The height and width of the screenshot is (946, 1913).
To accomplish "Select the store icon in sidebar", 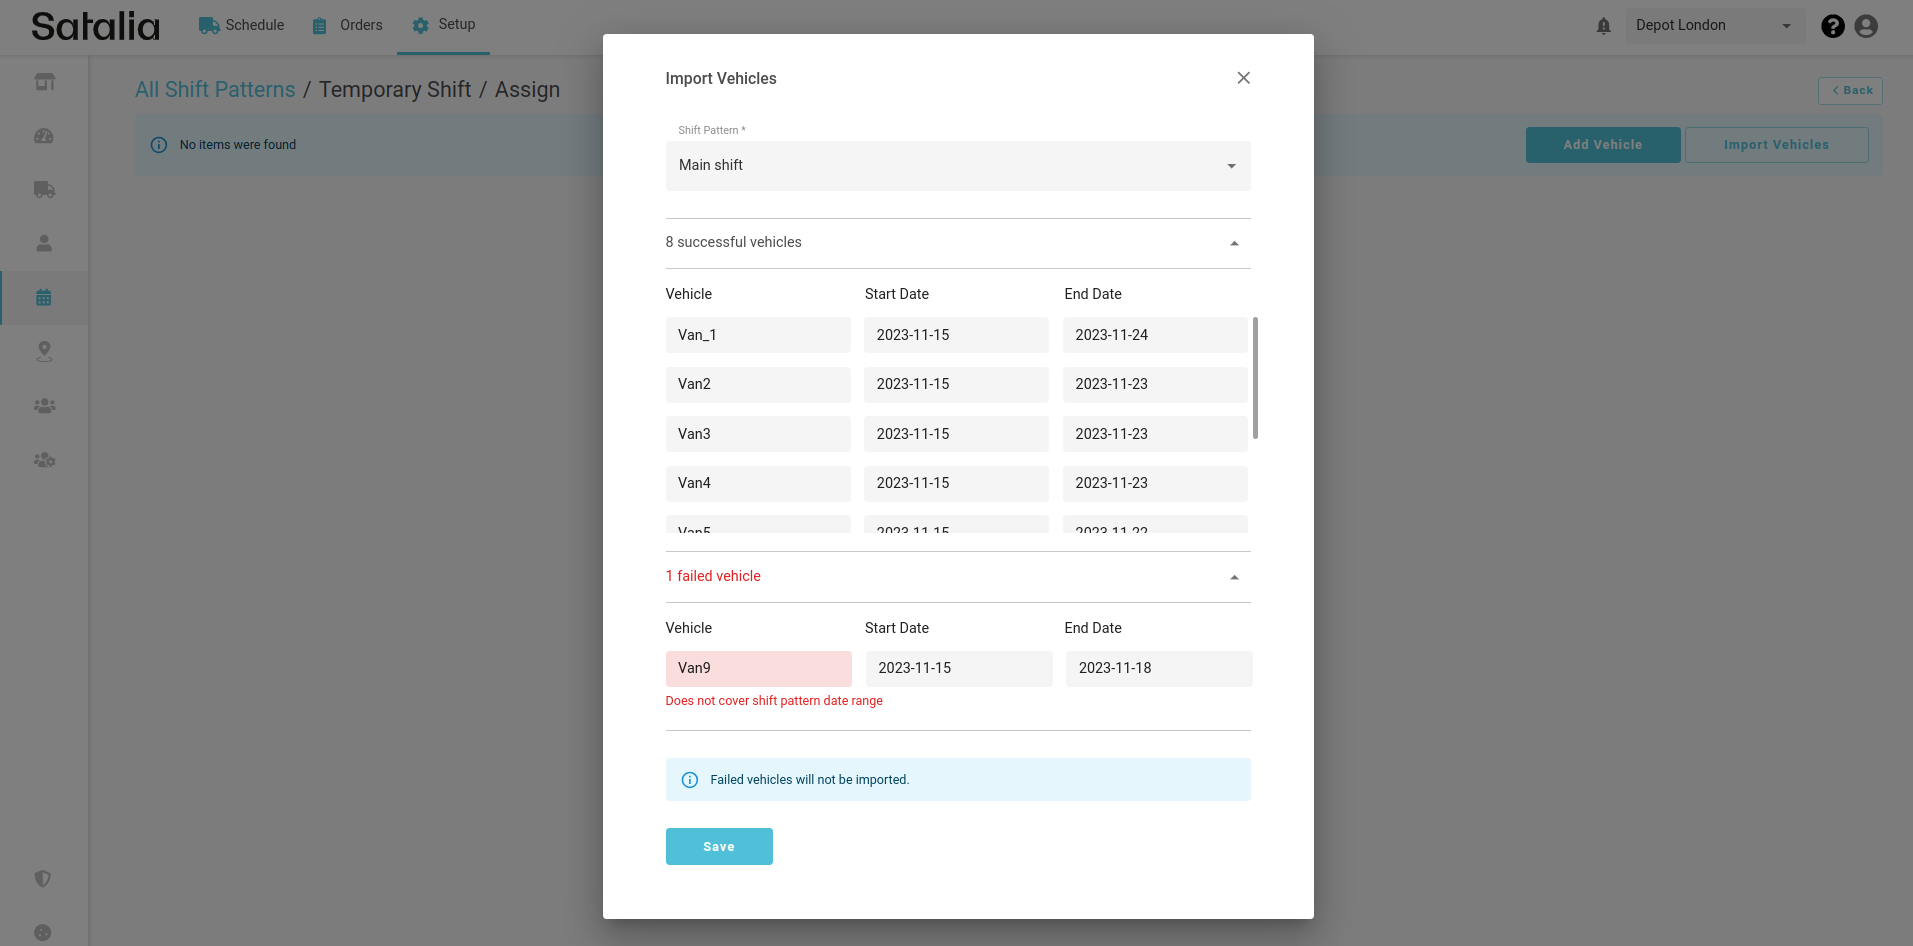I will pos(44,82).
